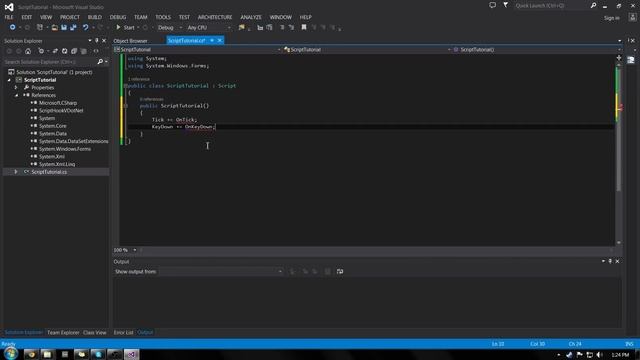Click the Open File folder icon
The height and width of the screenshot is (360, 640).
click(x=54, y=27)
